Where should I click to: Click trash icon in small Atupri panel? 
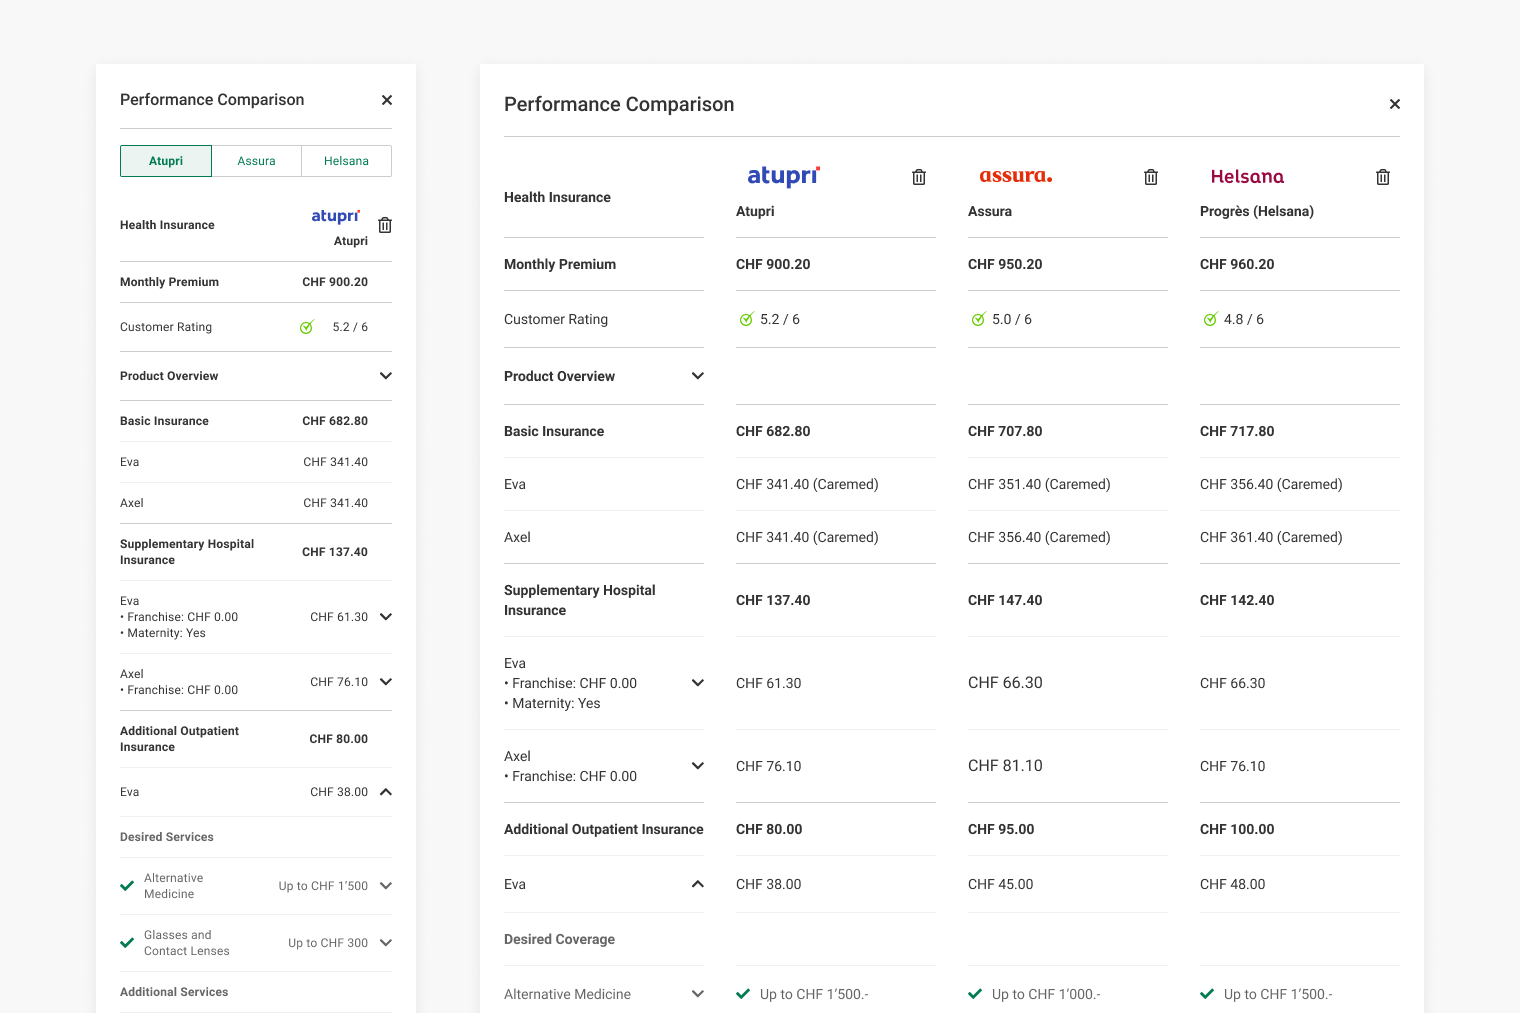click(385, 225)
